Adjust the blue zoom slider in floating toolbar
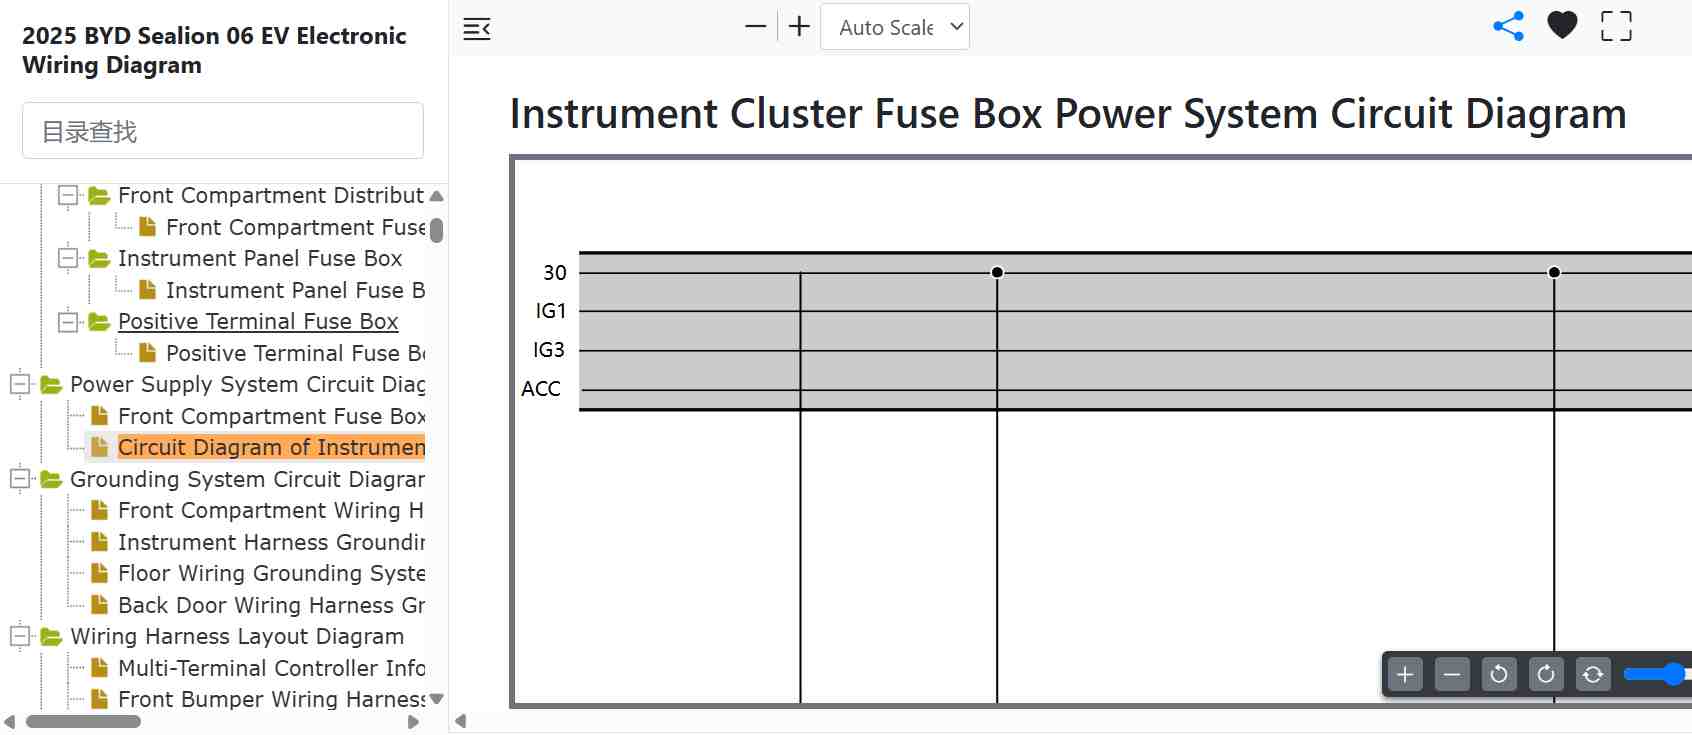Image resolution: width=1692 pixels, height=735 pixels. coord(1672,675)
